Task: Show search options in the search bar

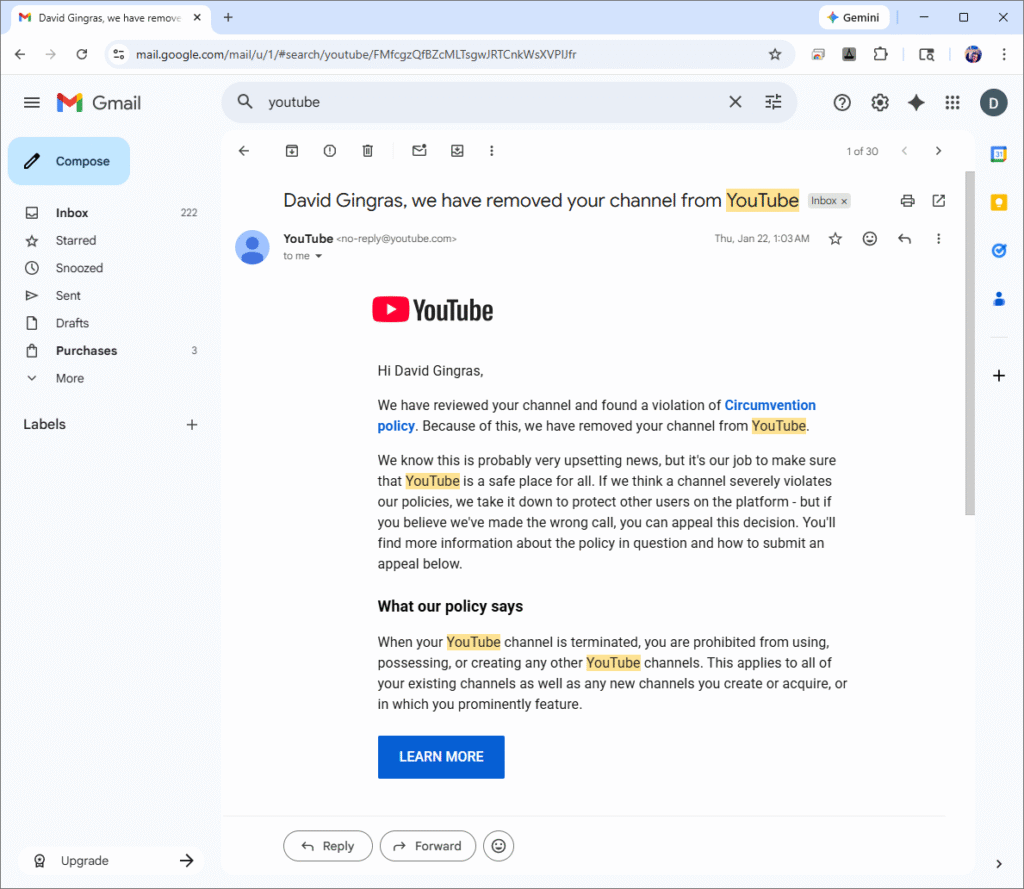Action: (773, 102)
